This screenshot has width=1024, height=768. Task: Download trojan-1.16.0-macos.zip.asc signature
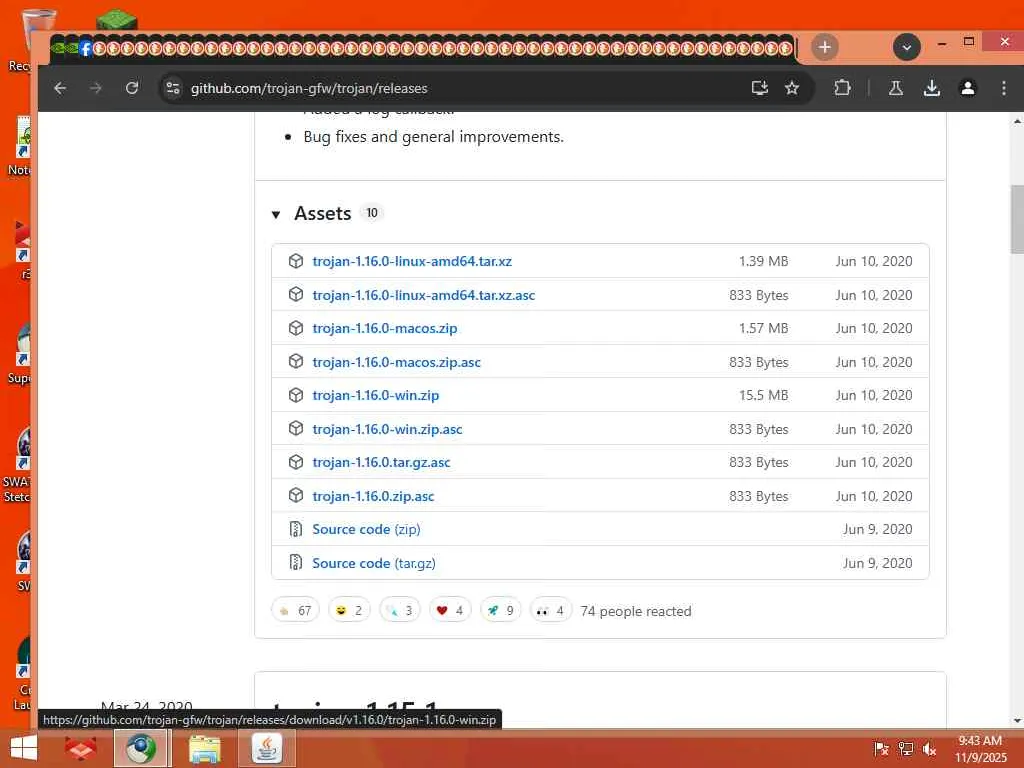[396, 362]
